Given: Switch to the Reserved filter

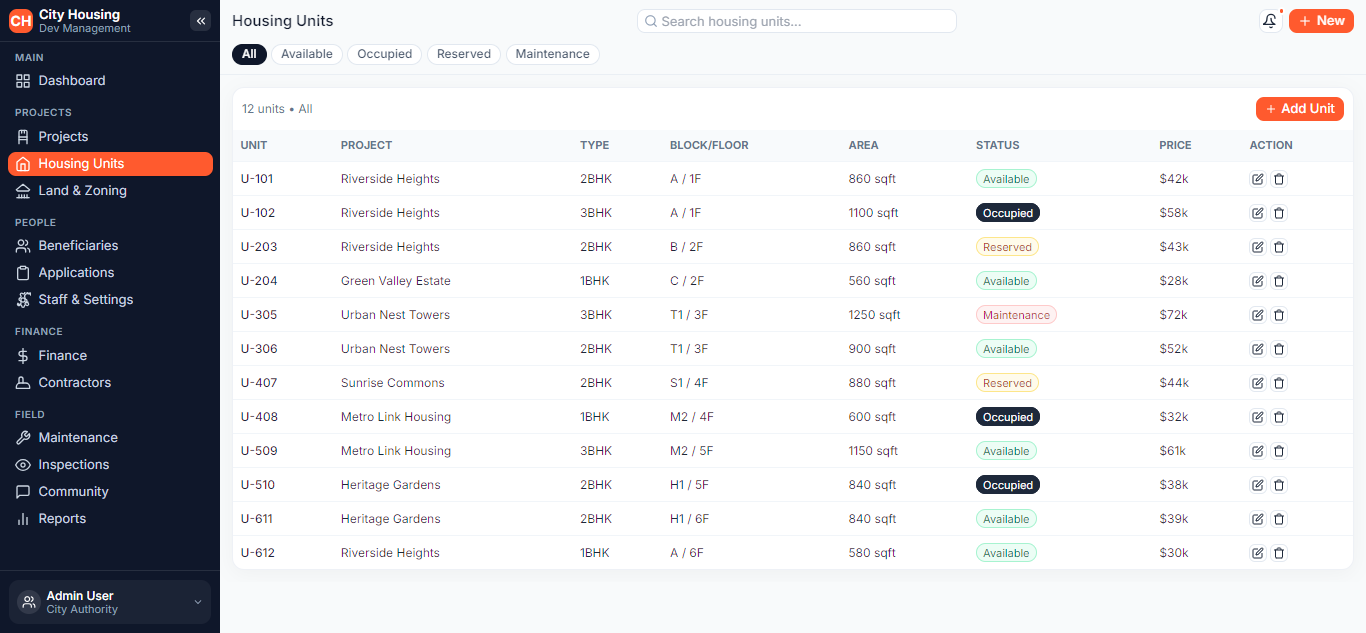Looking at the screenshot, I should point(464,54).
